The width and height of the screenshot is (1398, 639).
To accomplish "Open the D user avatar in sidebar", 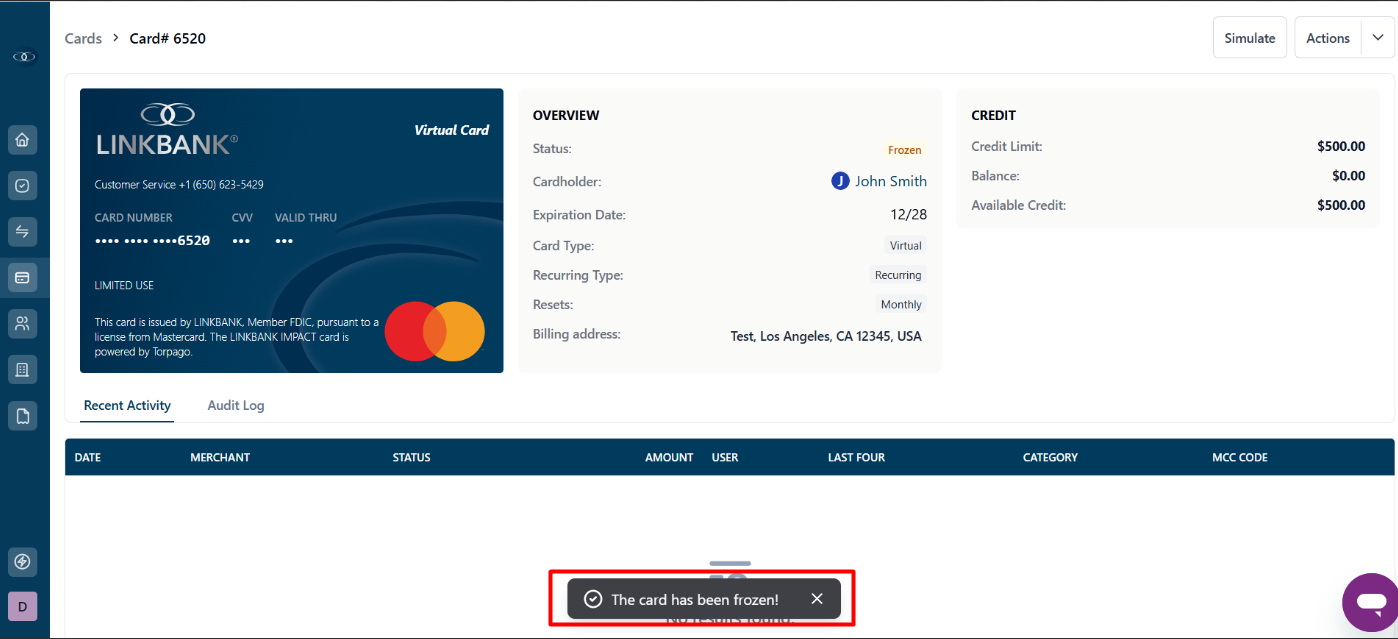I will pos(23,606).
